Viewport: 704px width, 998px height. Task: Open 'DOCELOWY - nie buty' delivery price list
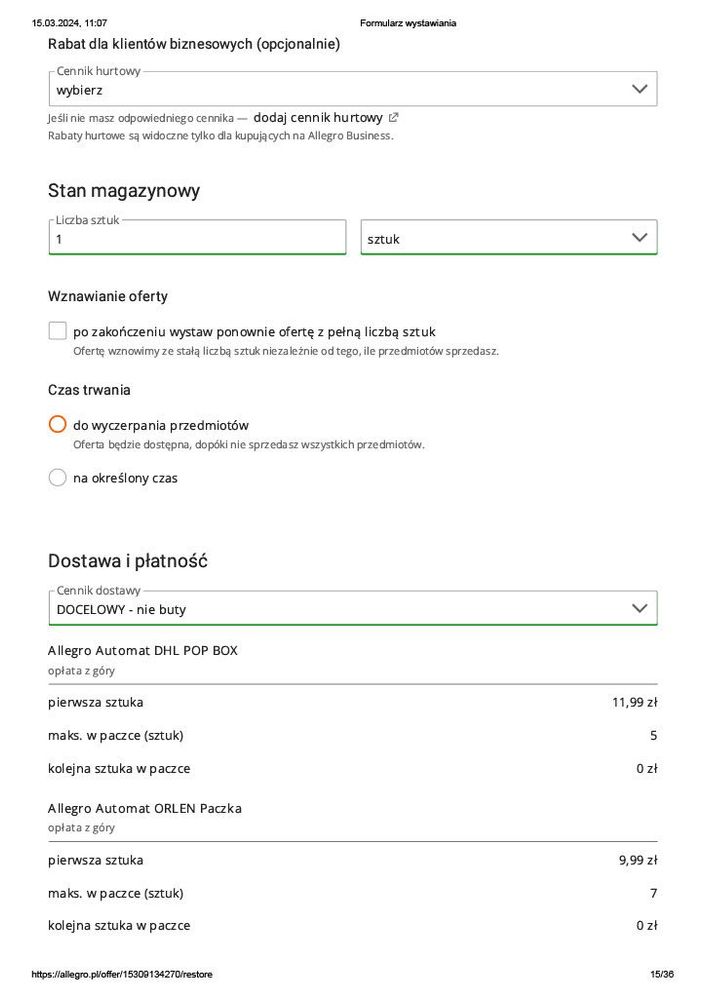coord(340,608)
